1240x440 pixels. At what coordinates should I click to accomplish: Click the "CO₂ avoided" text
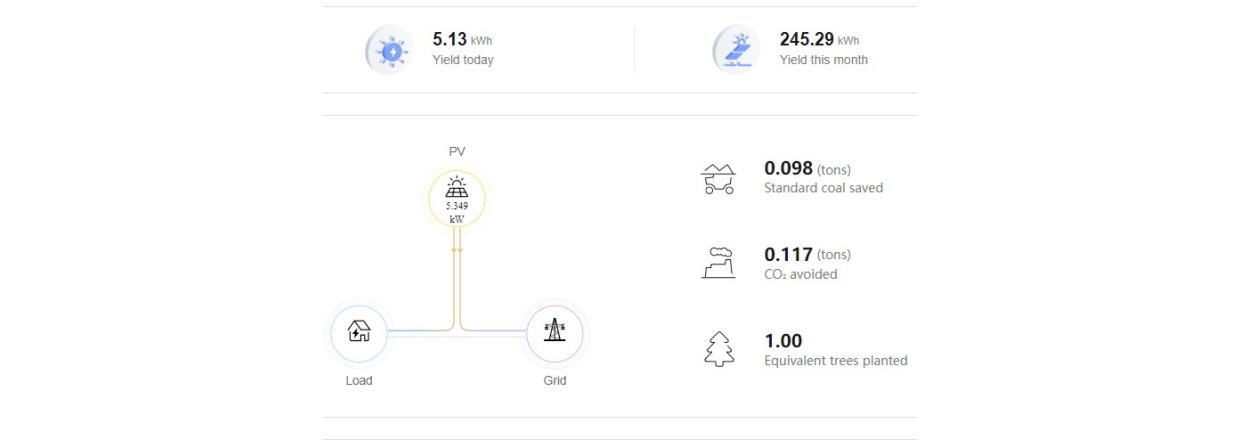(x=800, y=274)
